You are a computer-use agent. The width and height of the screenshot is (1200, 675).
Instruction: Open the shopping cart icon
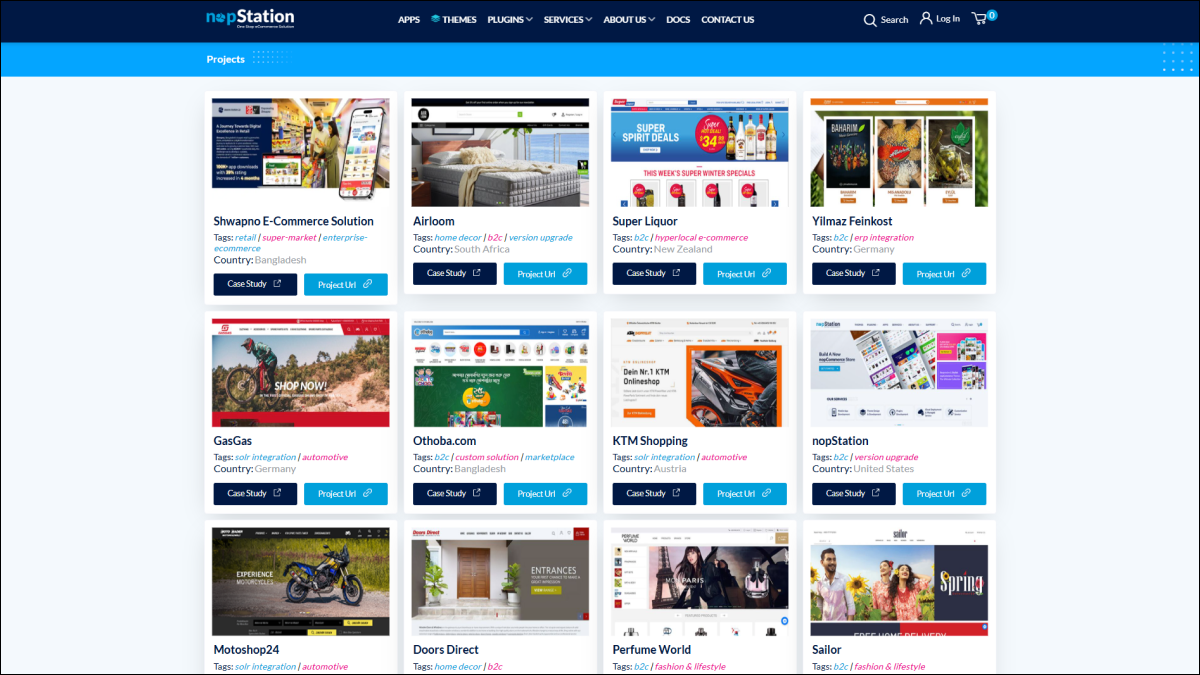coord(980,19)
